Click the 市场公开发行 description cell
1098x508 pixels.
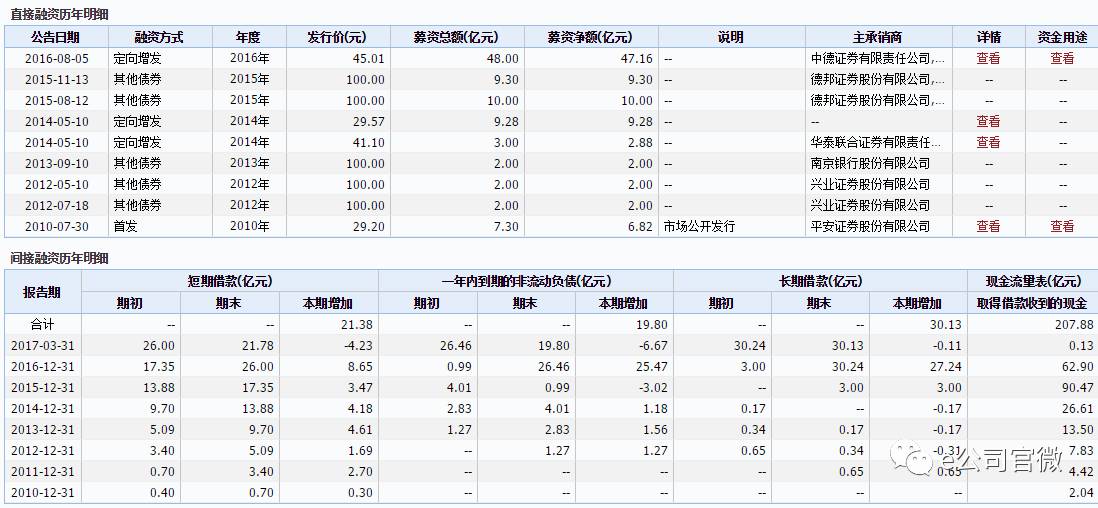point(699,226)
